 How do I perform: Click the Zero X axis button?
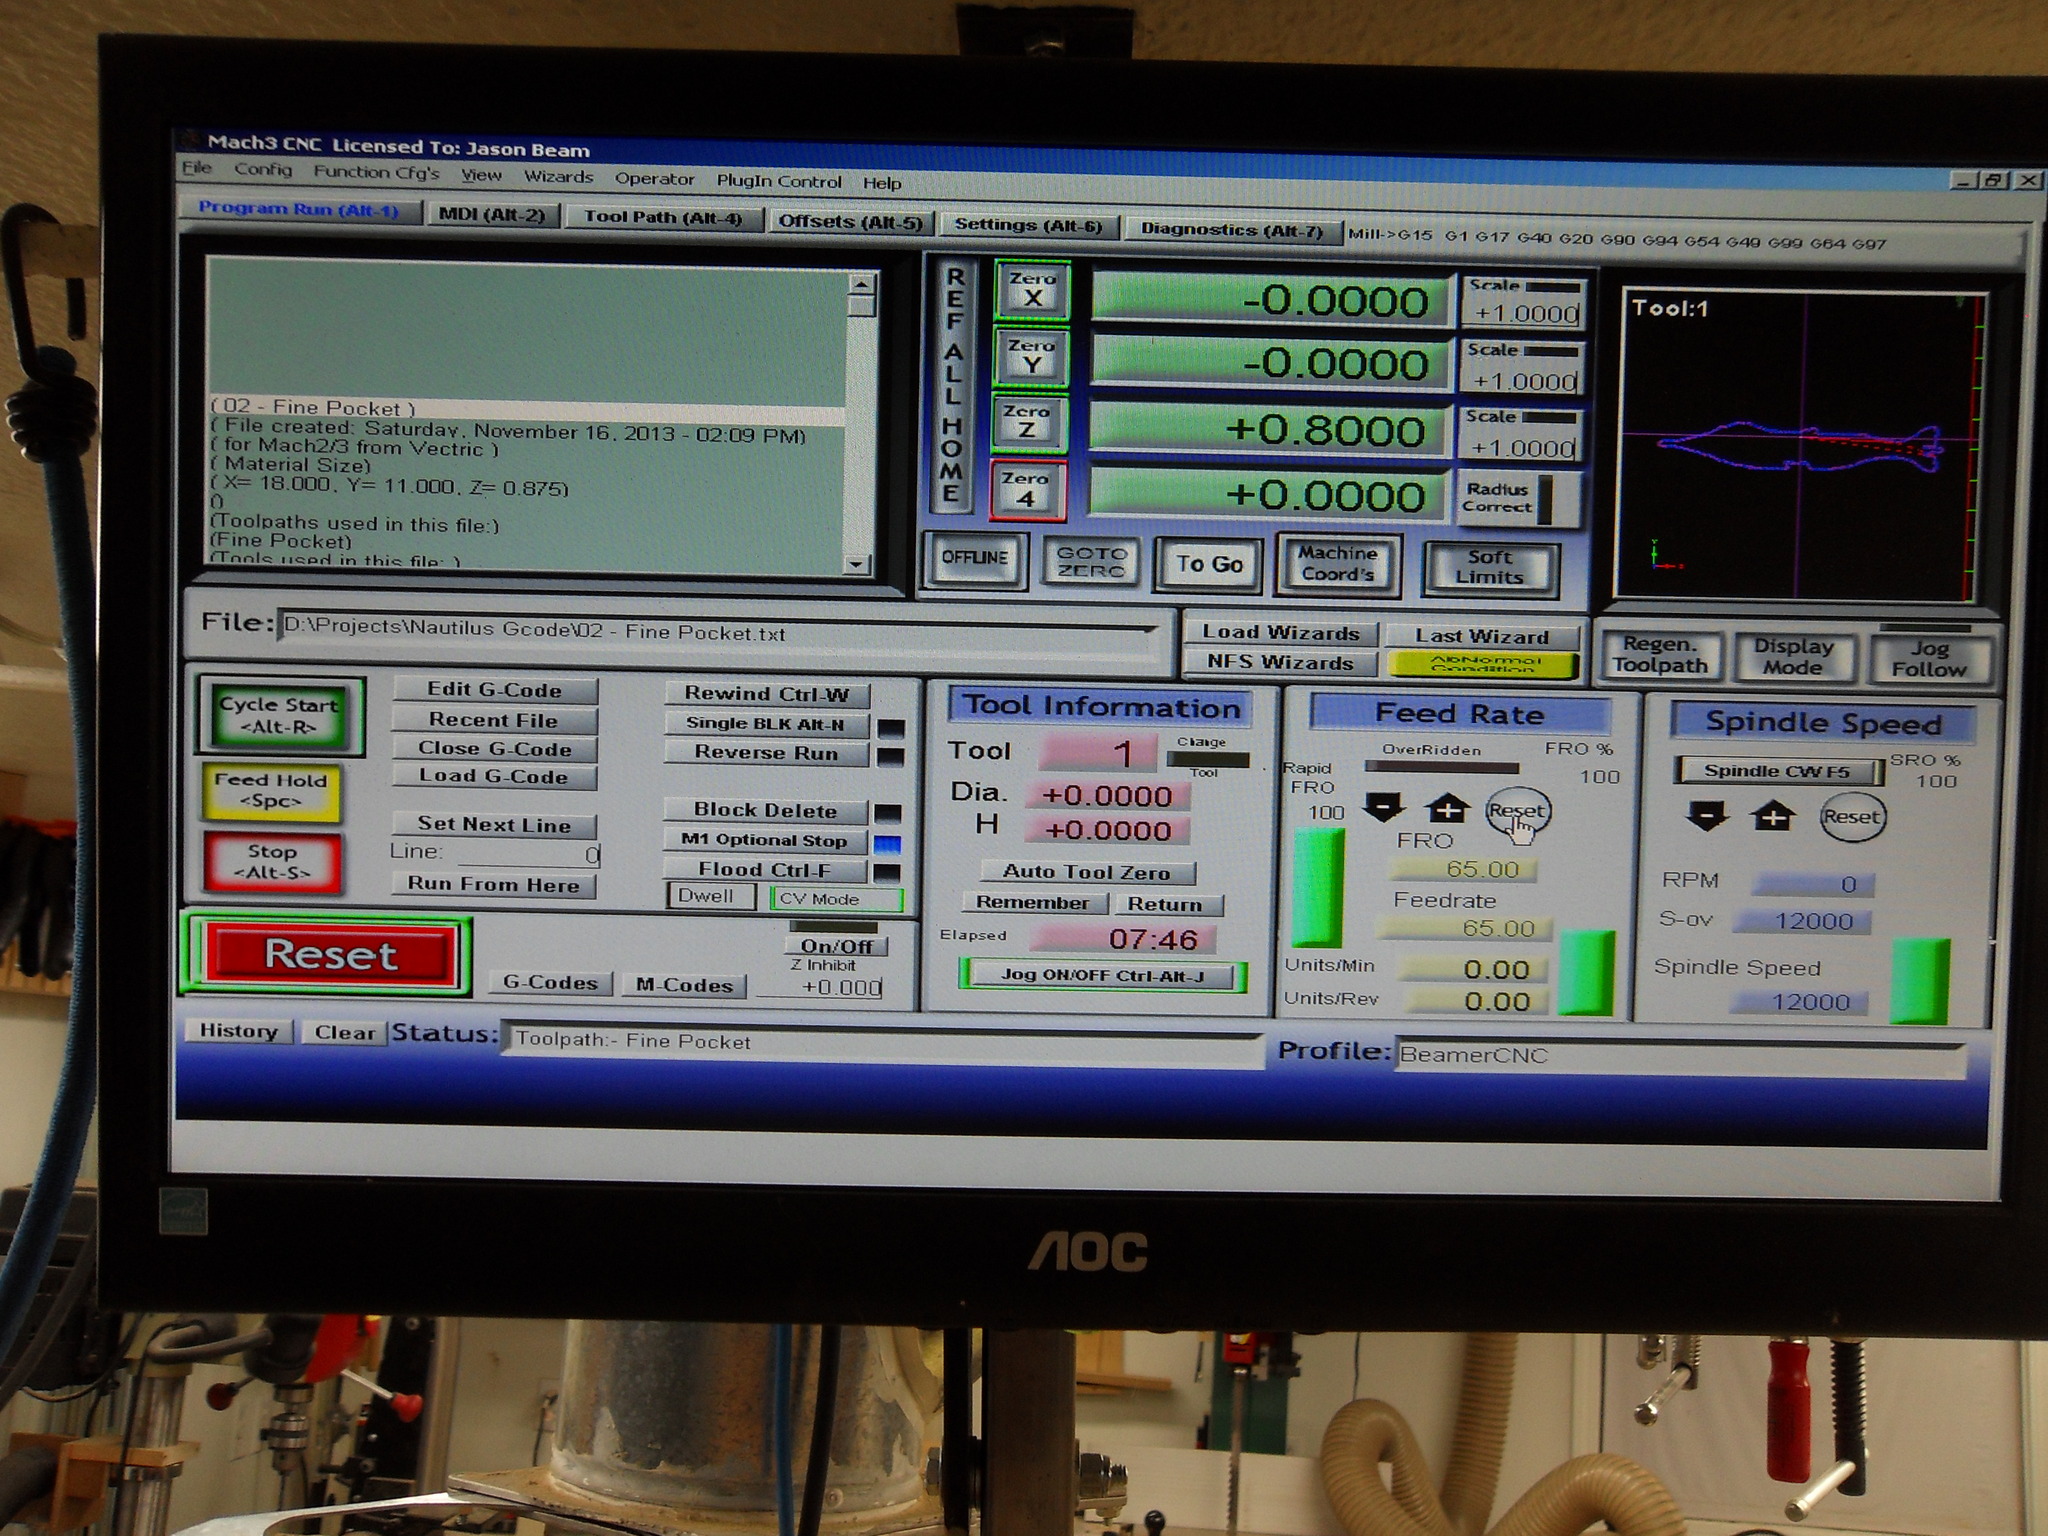click(x=1032, y=290)
